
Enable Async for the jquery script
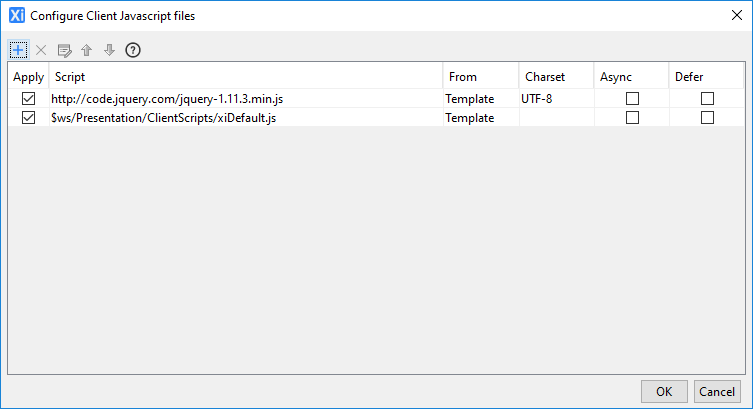coord(632,99)
